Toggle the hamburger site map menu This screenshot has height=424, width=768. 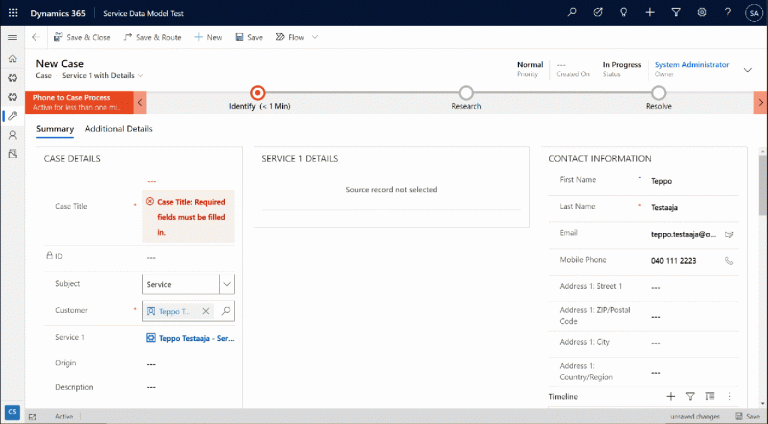(13, 37)
